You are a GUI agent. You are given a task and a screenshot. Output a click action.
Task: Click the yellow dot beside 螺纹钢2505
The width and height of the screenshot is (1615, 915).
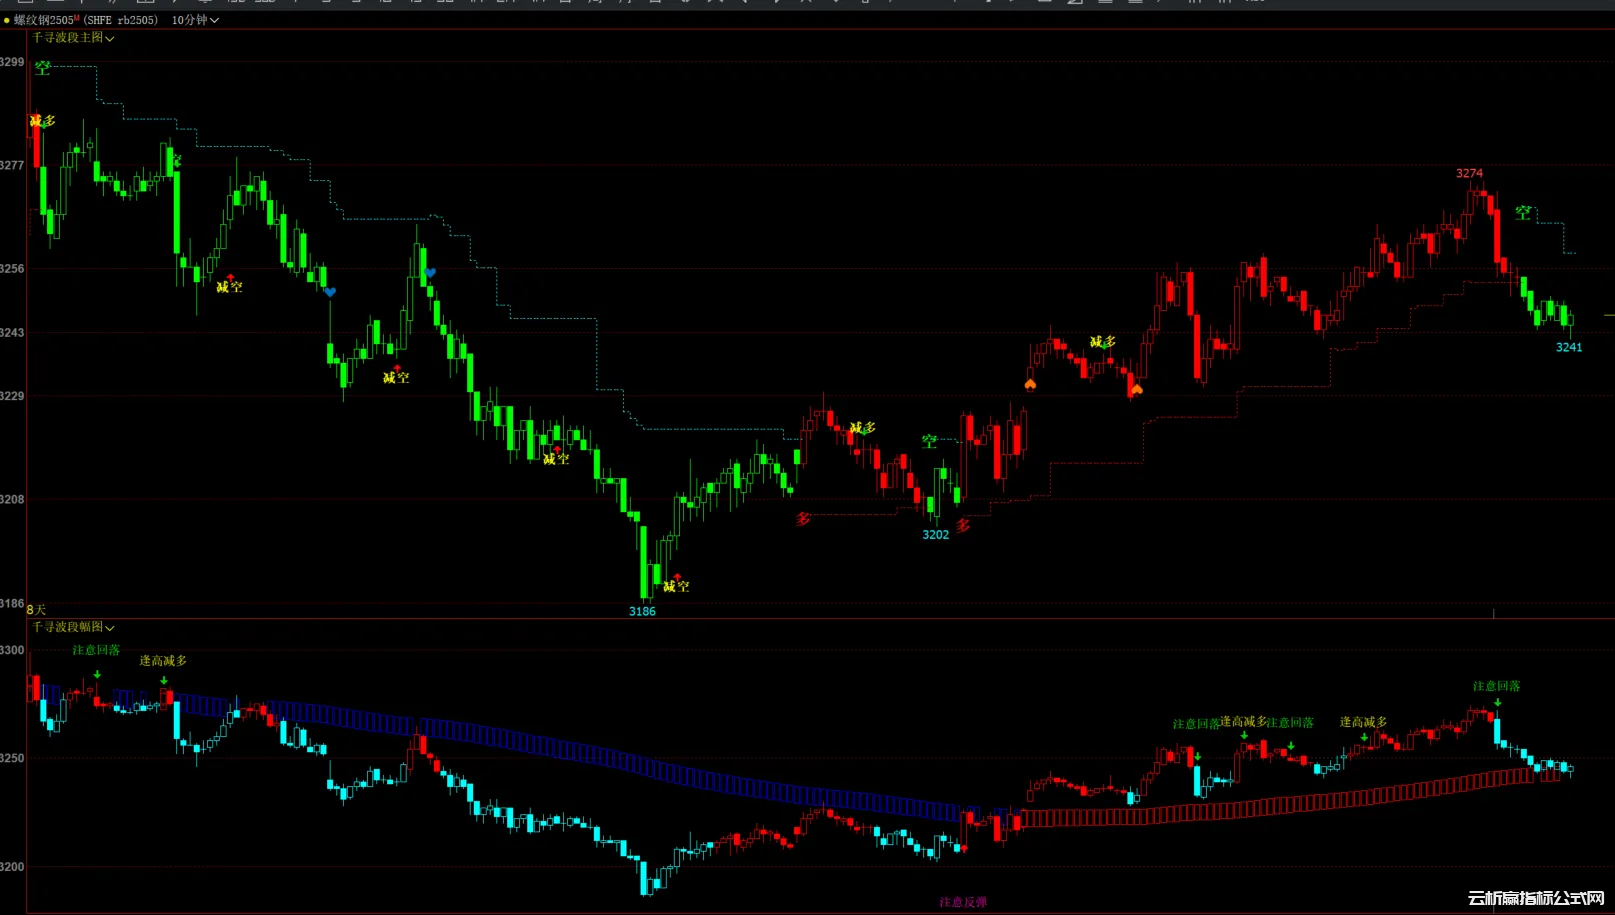7,20
